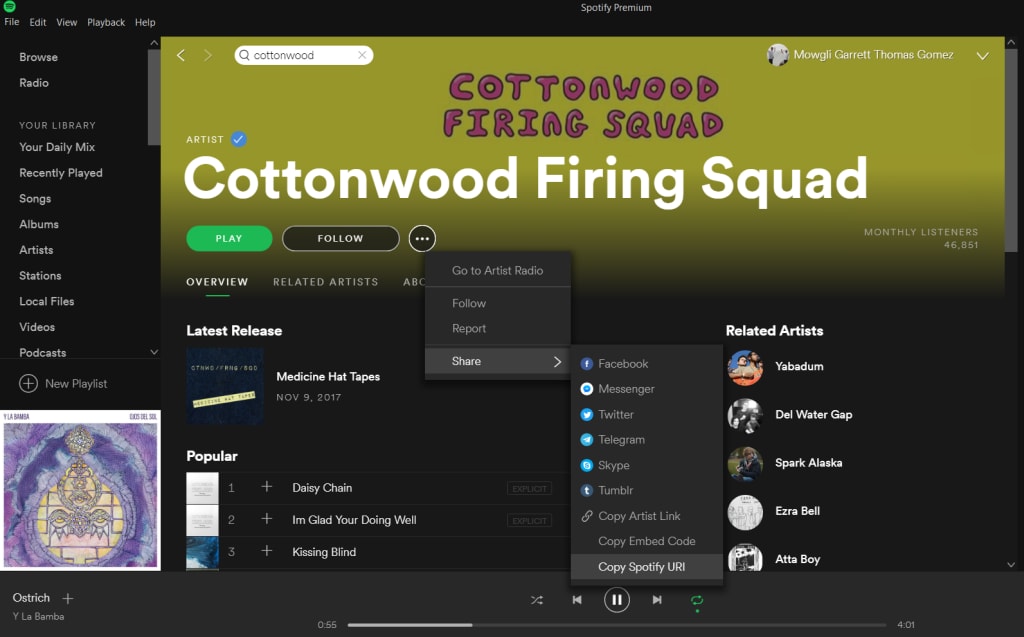Skip to the previous track
1024x637 pixels.
click(x=577, y=600)
